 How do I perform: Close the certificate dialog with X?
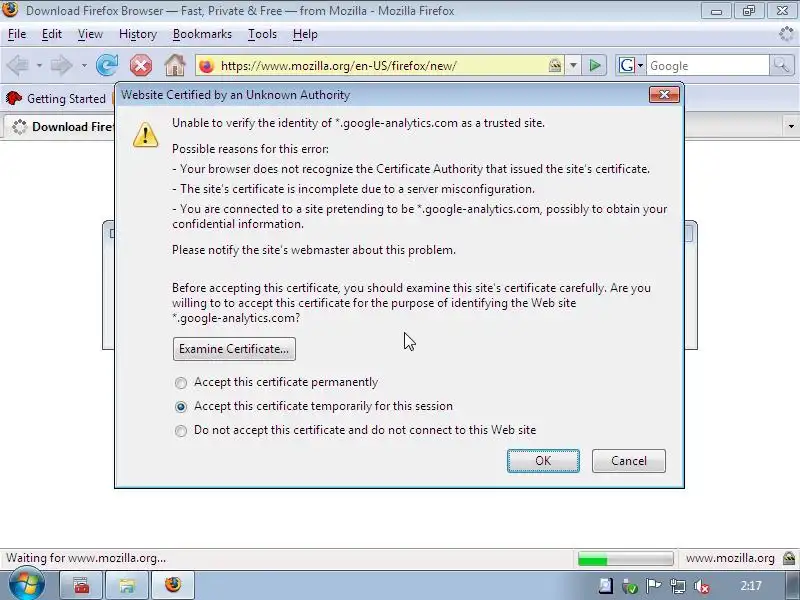pyautogui.click(x=664, y=95)
